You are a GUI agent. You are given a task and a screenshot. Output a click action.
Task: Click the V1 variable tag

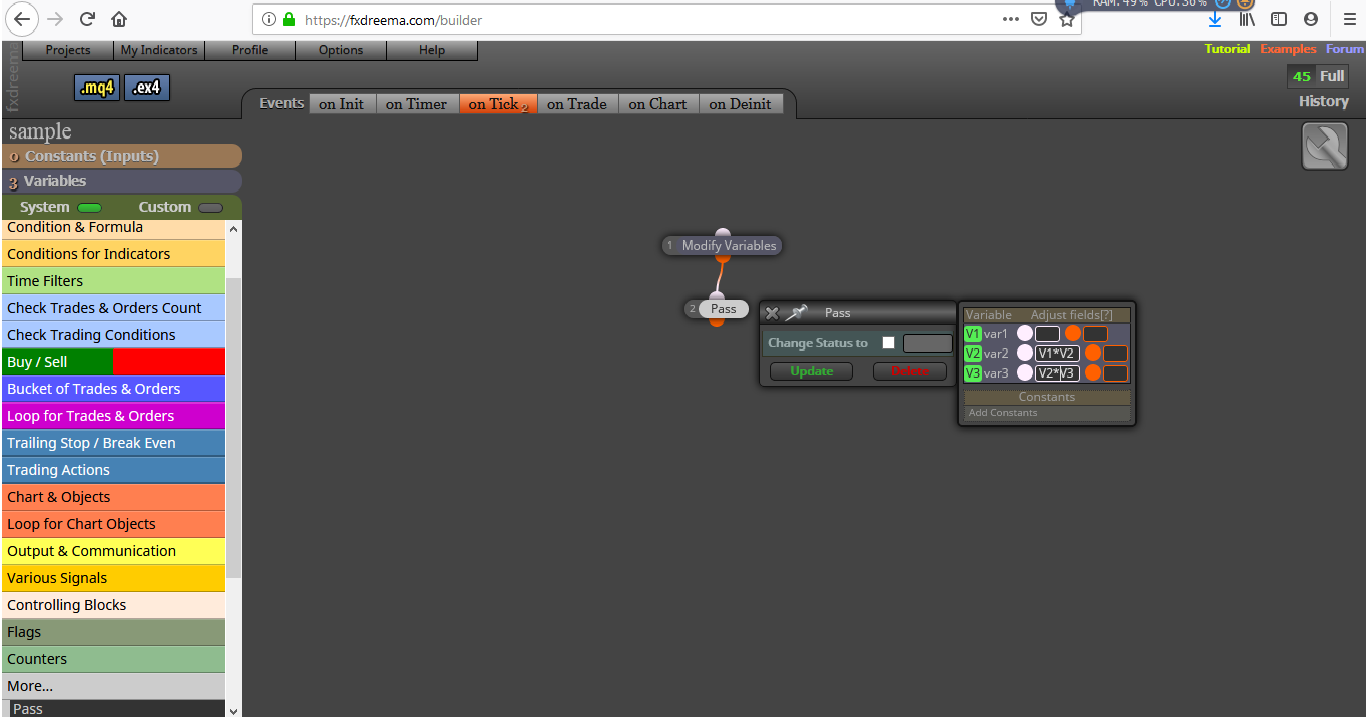(973, 334)
